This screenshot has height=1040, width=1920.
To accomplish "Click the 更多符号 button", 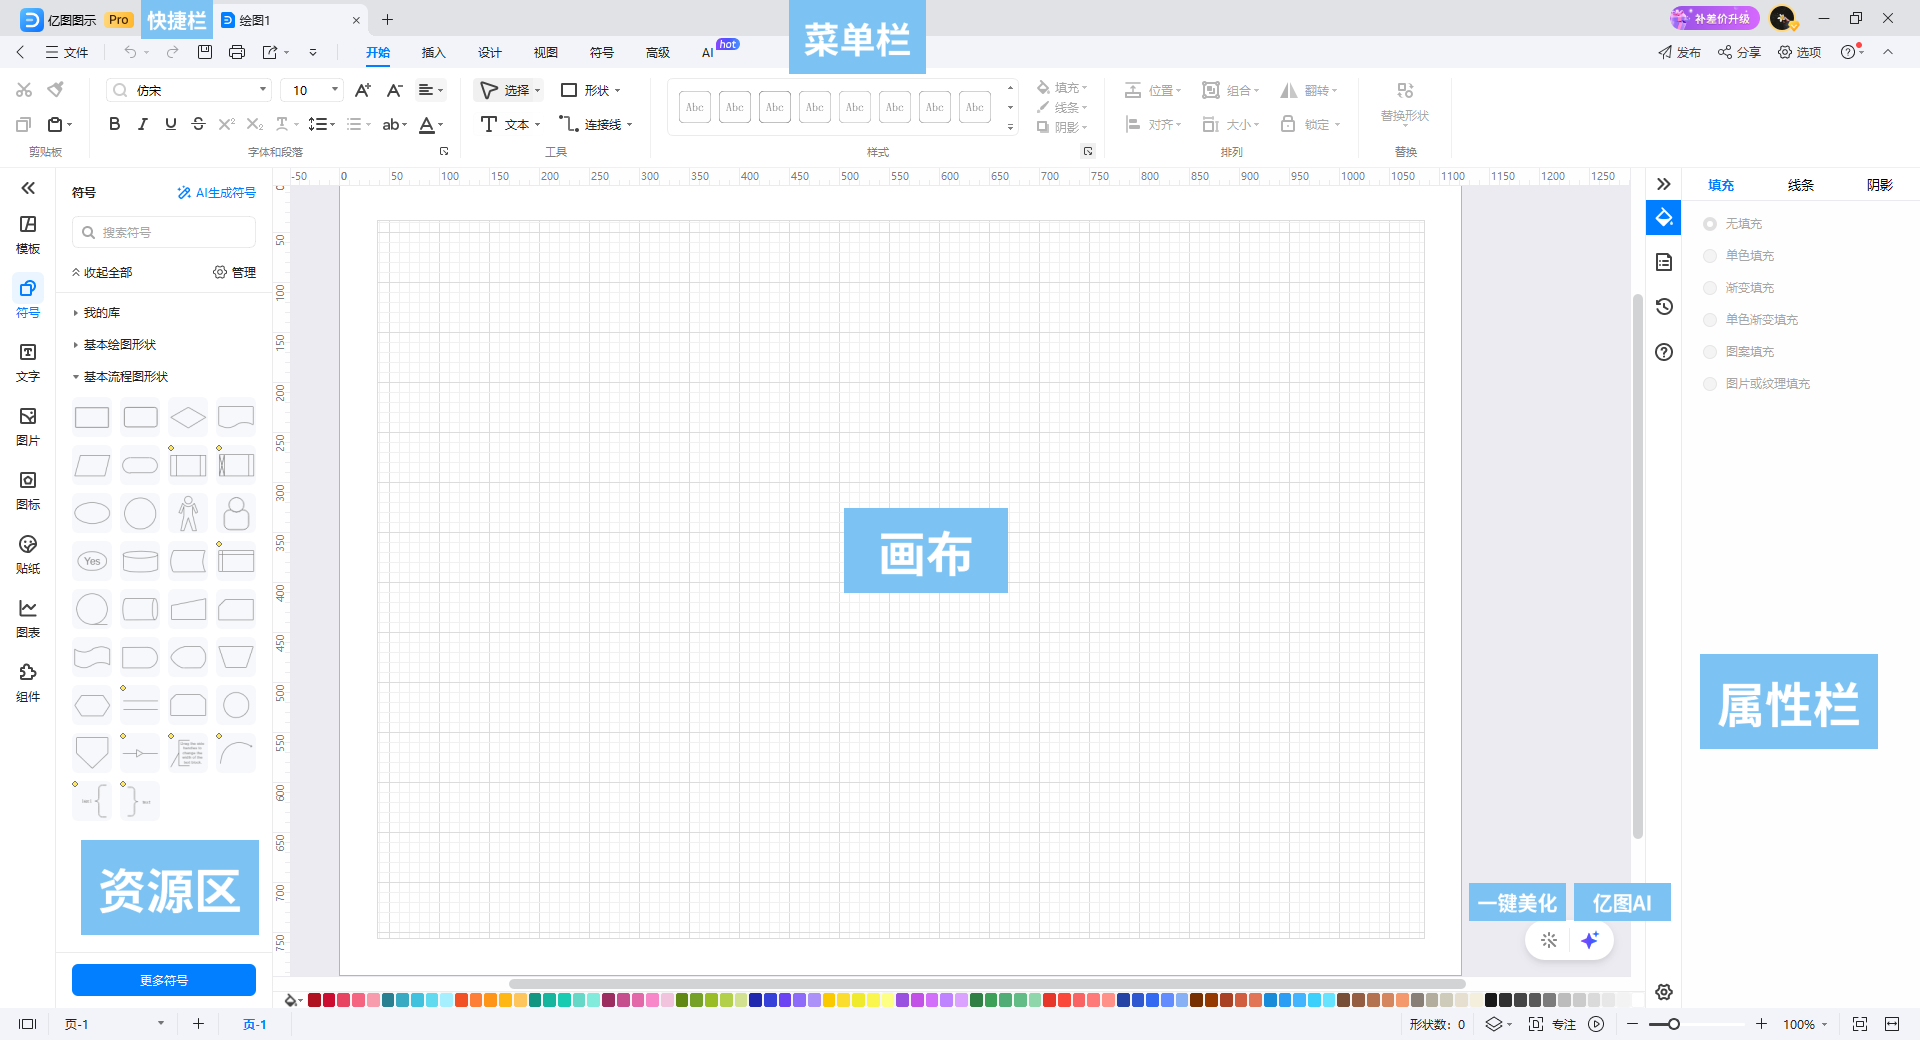I will (163, 980).
